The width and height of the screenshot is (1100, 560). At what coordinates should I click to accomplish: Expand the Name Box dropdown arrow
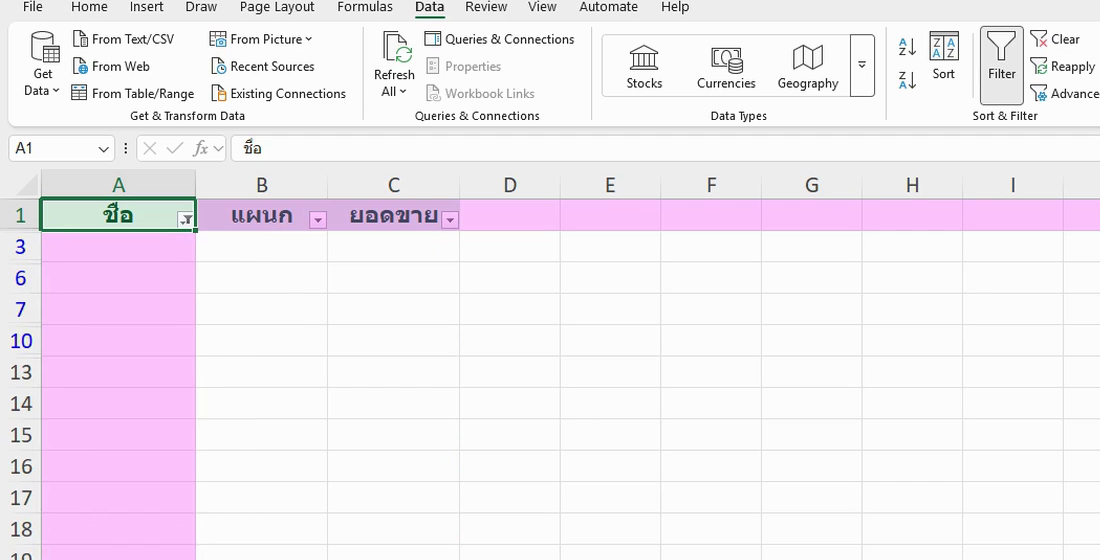(x=104, y=149)
